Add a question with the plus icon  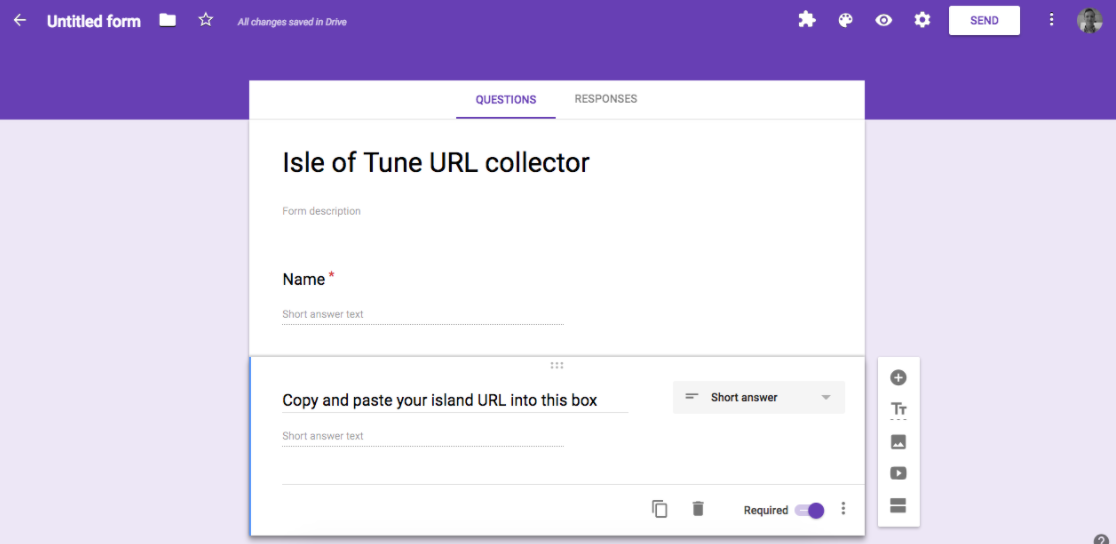(x=898, y=377)
